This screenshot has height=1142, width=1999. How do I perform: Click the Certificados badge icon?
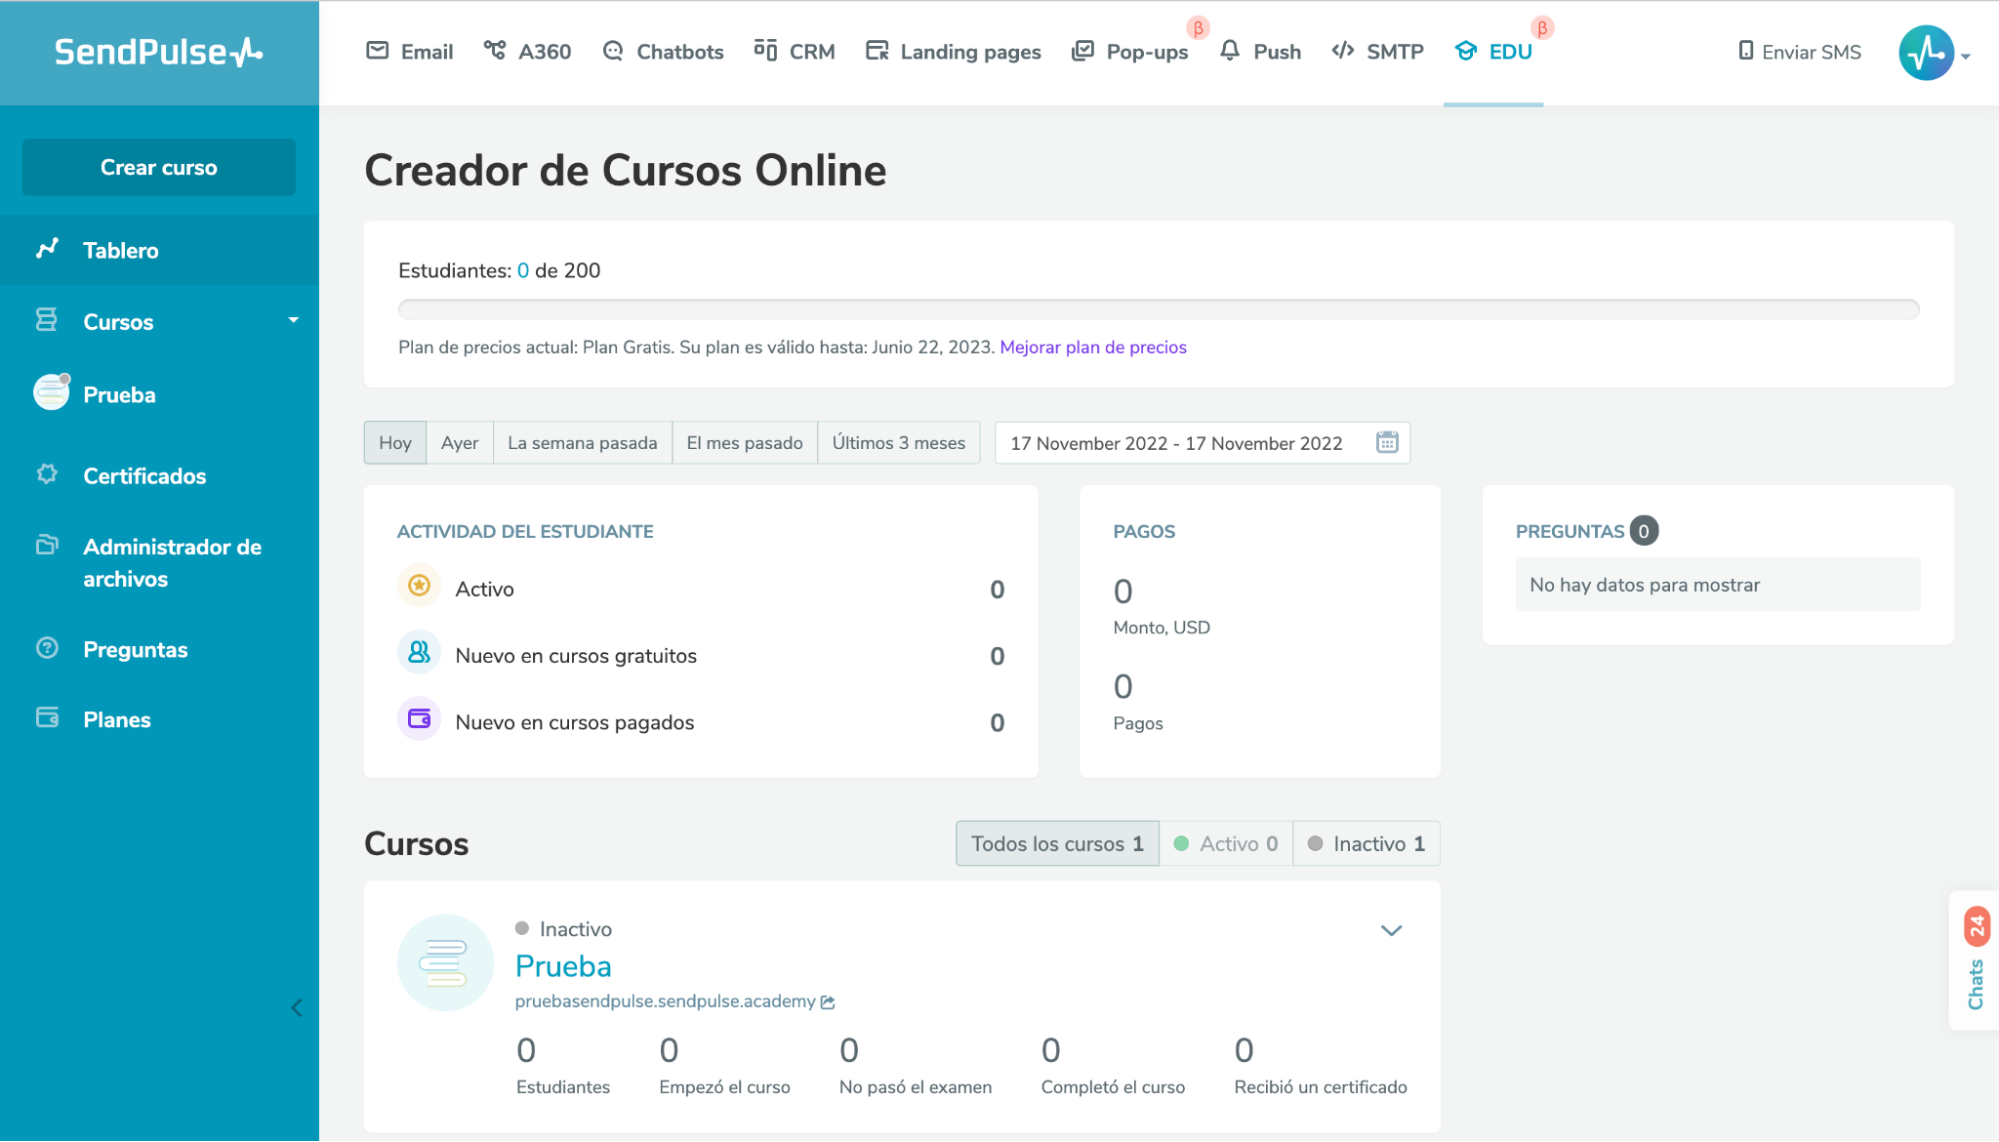[47, 474]
